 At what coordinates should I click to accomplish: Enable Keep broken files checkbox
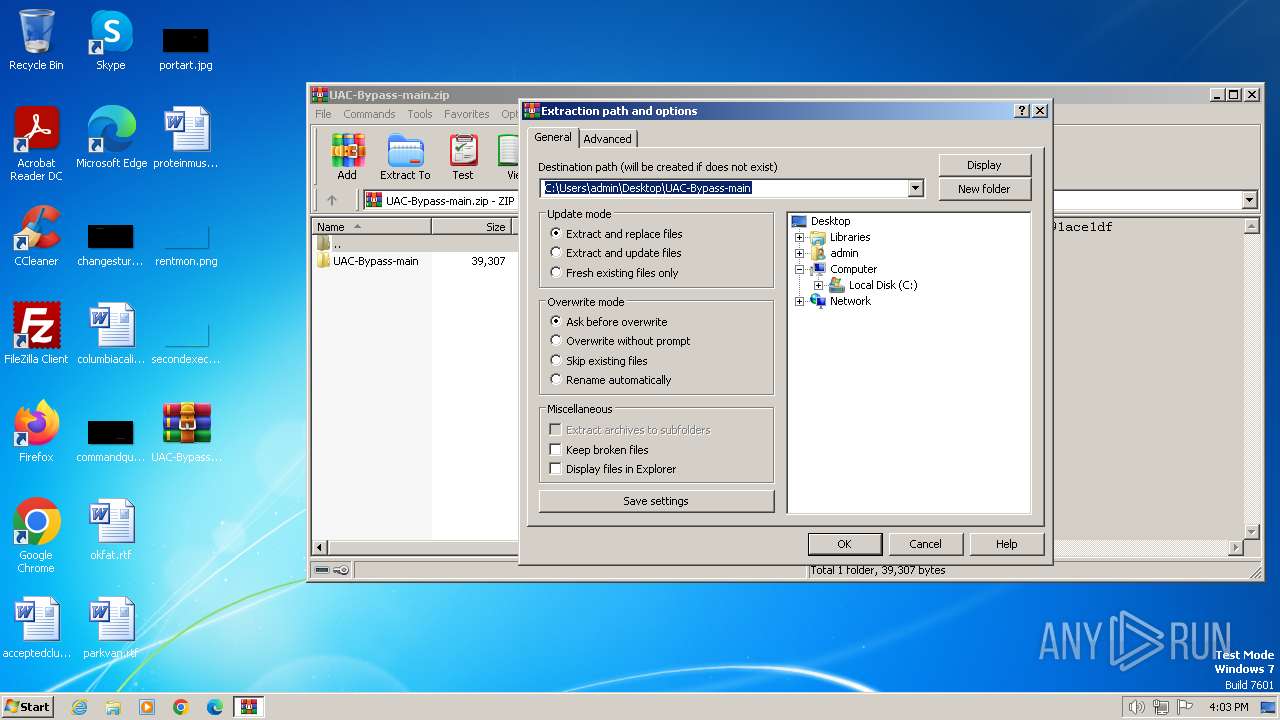[555, 450]
